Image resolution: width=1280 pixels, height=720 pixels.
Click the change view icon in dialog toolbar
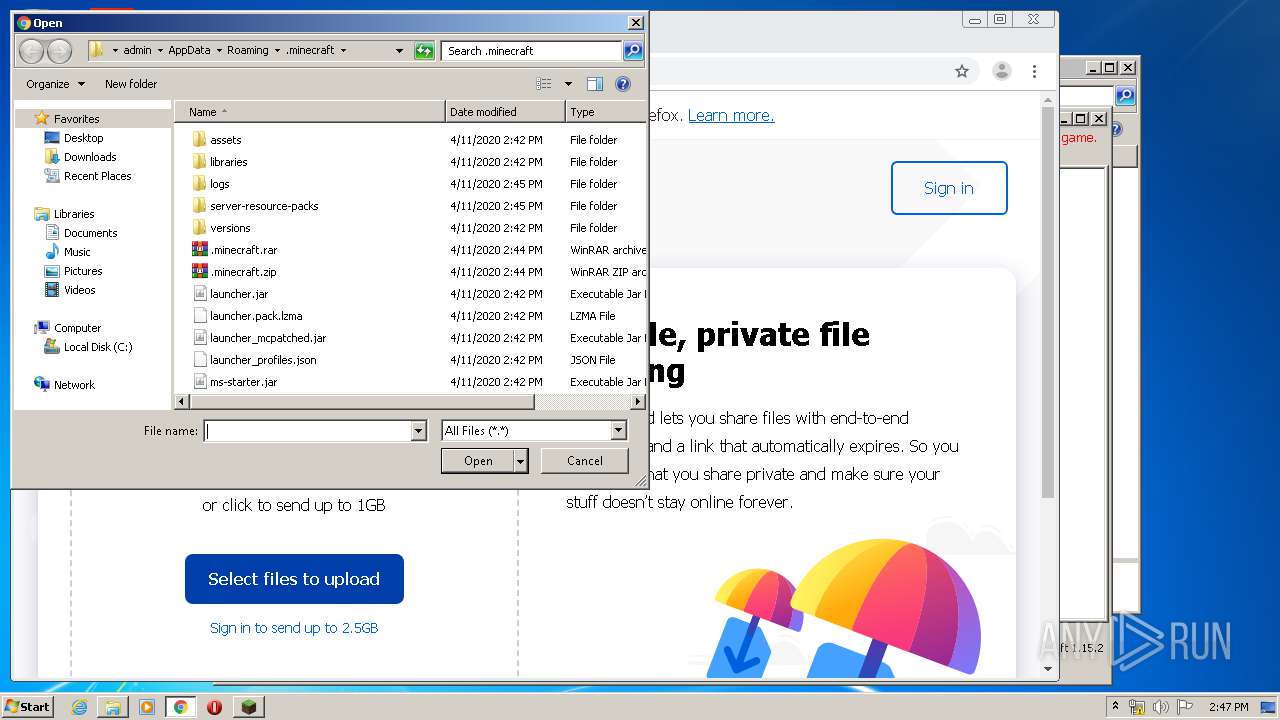point(544,84)
